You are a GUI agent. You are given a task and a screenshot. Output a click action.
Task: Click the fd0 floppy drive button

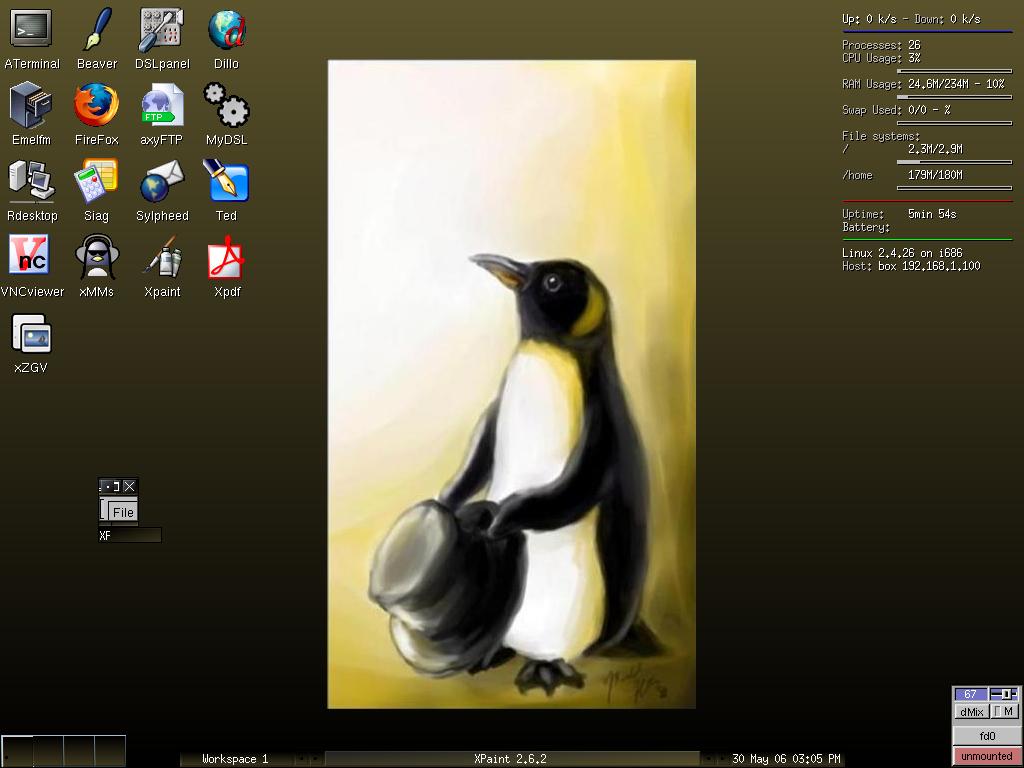coord(987,736)
